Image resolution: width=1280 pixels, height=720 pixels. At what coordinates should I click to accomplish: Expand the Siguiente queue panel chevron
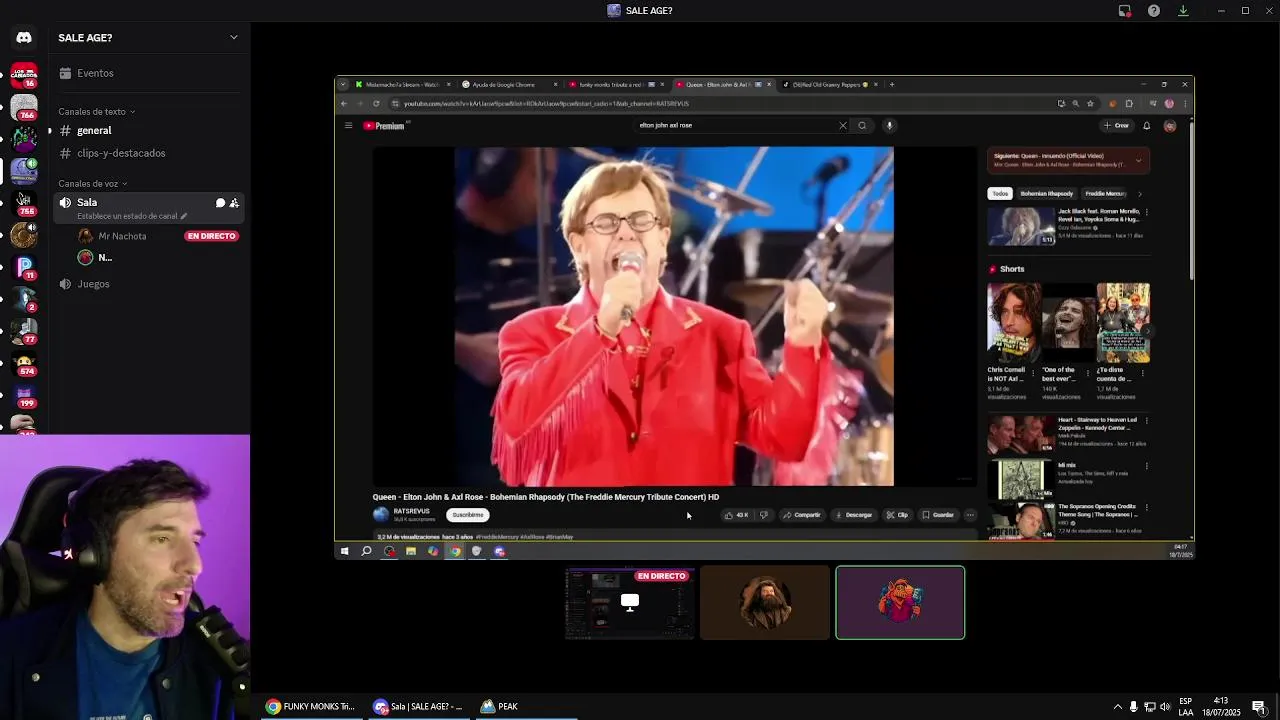(x=1138, y=160)
